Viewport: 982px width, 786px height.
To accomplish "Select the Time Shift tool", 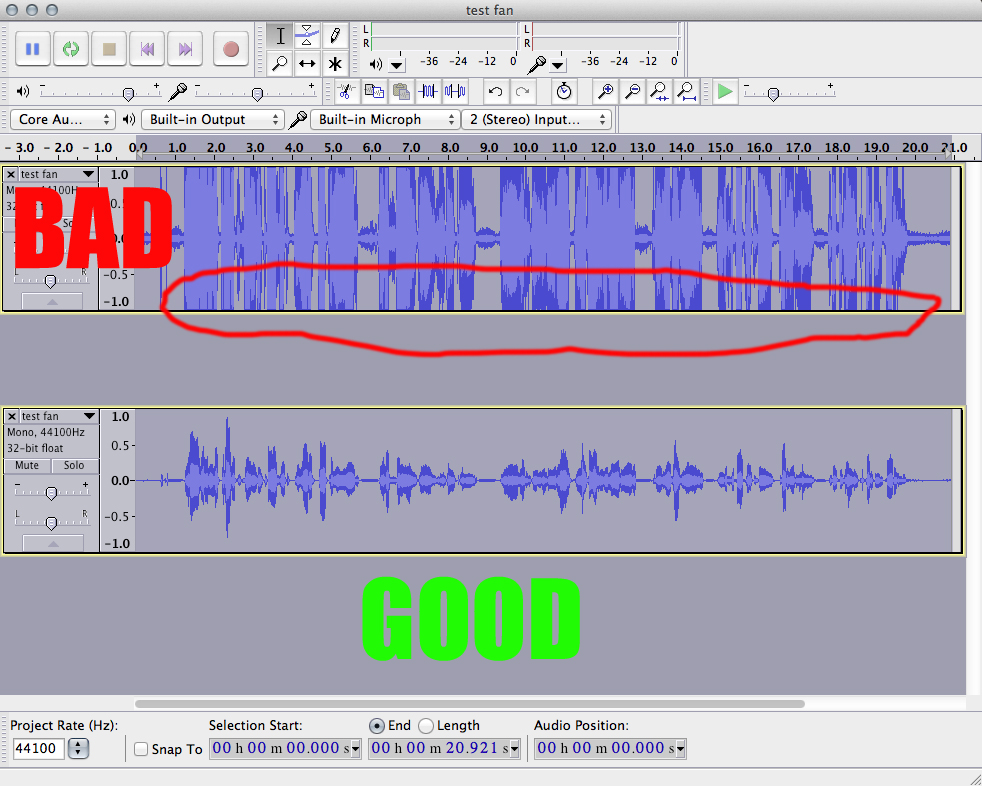I will tap(307, 63).
